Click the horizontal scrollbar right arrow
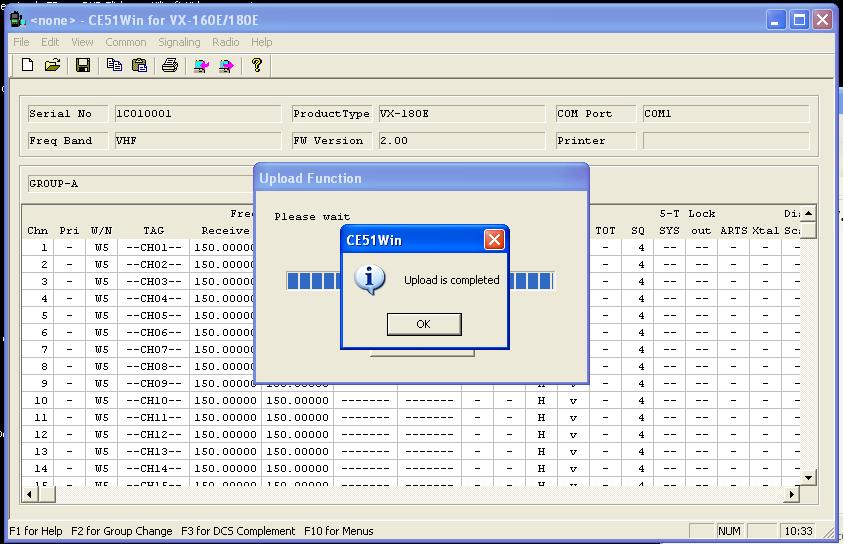The image size is (843, 544). click(791, 494)
